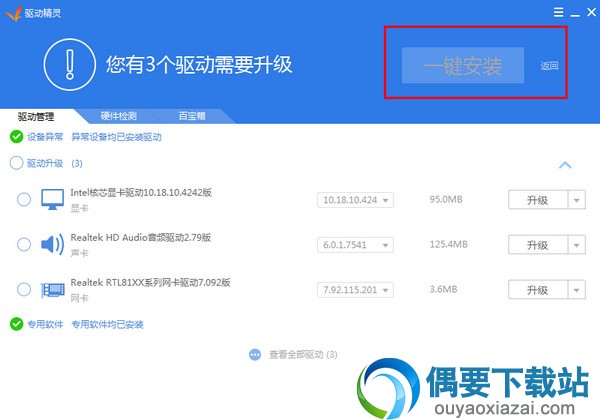Click Realtek HD Audio音频驱动2.79版 title
This screenshot has height=420, width=600.
click(x=140, y=237)
